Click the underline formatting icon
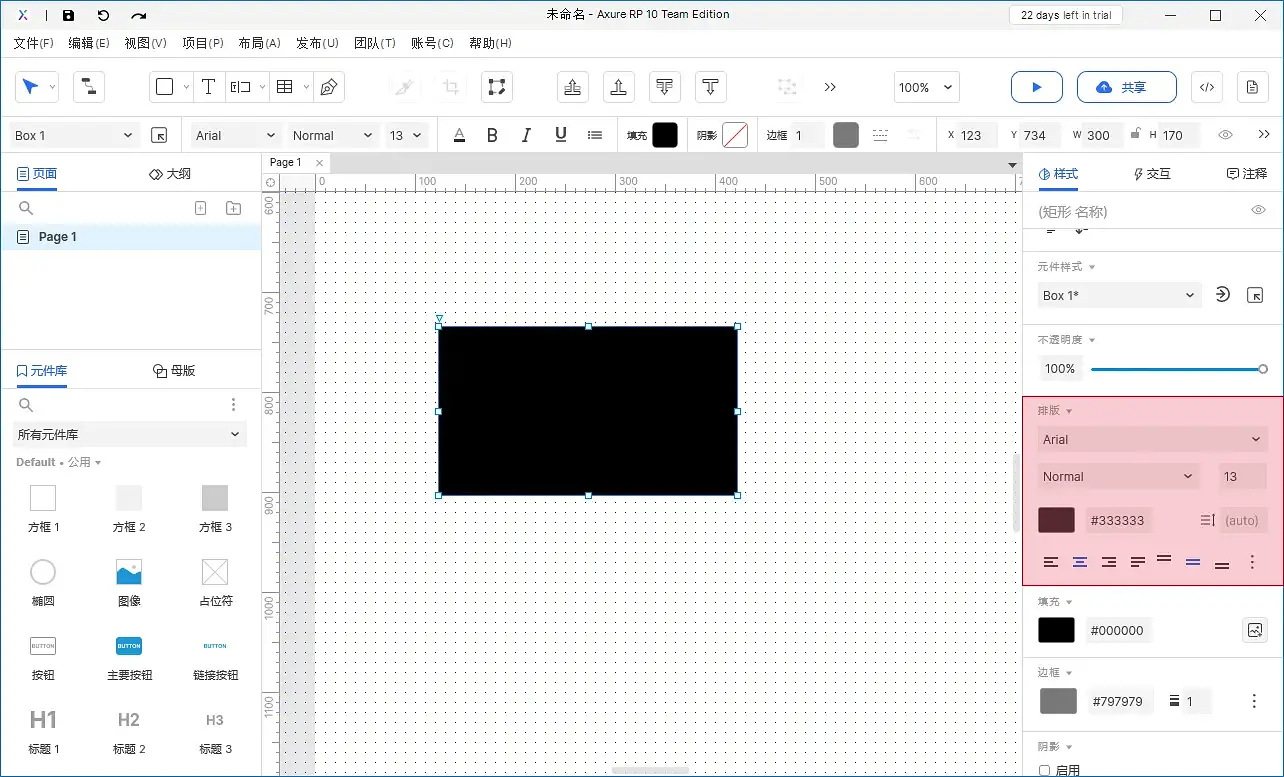Viewport: 1284px width, 777px height. pyautogui.click(x=561, y=135)
